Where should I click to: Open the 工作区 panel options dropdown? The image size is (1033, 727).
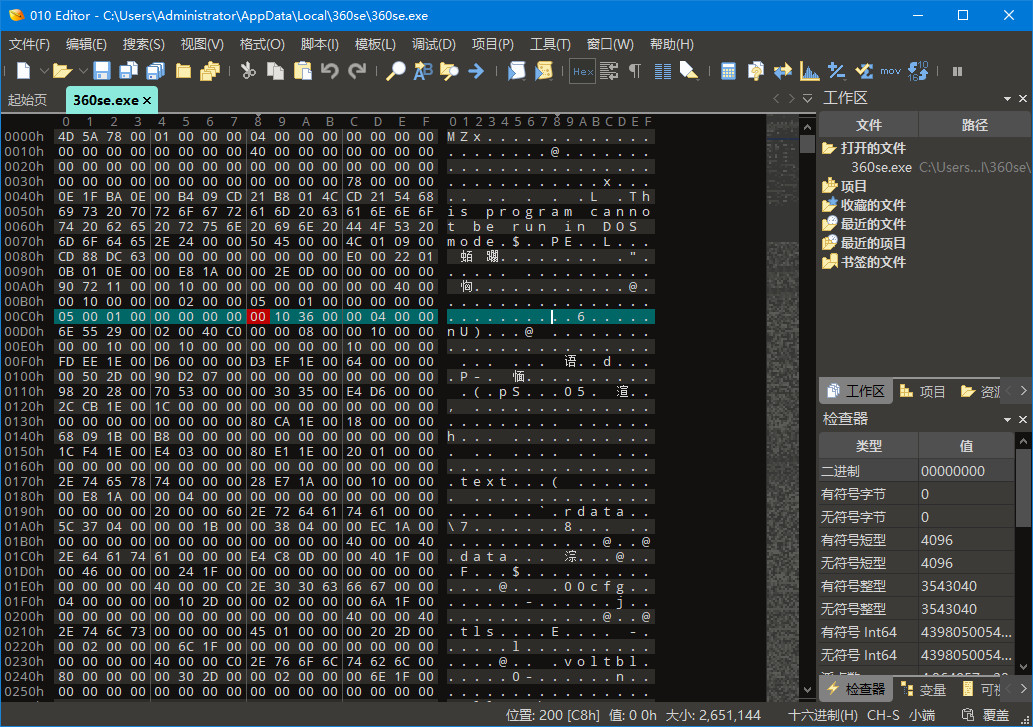coord(1007,99)
